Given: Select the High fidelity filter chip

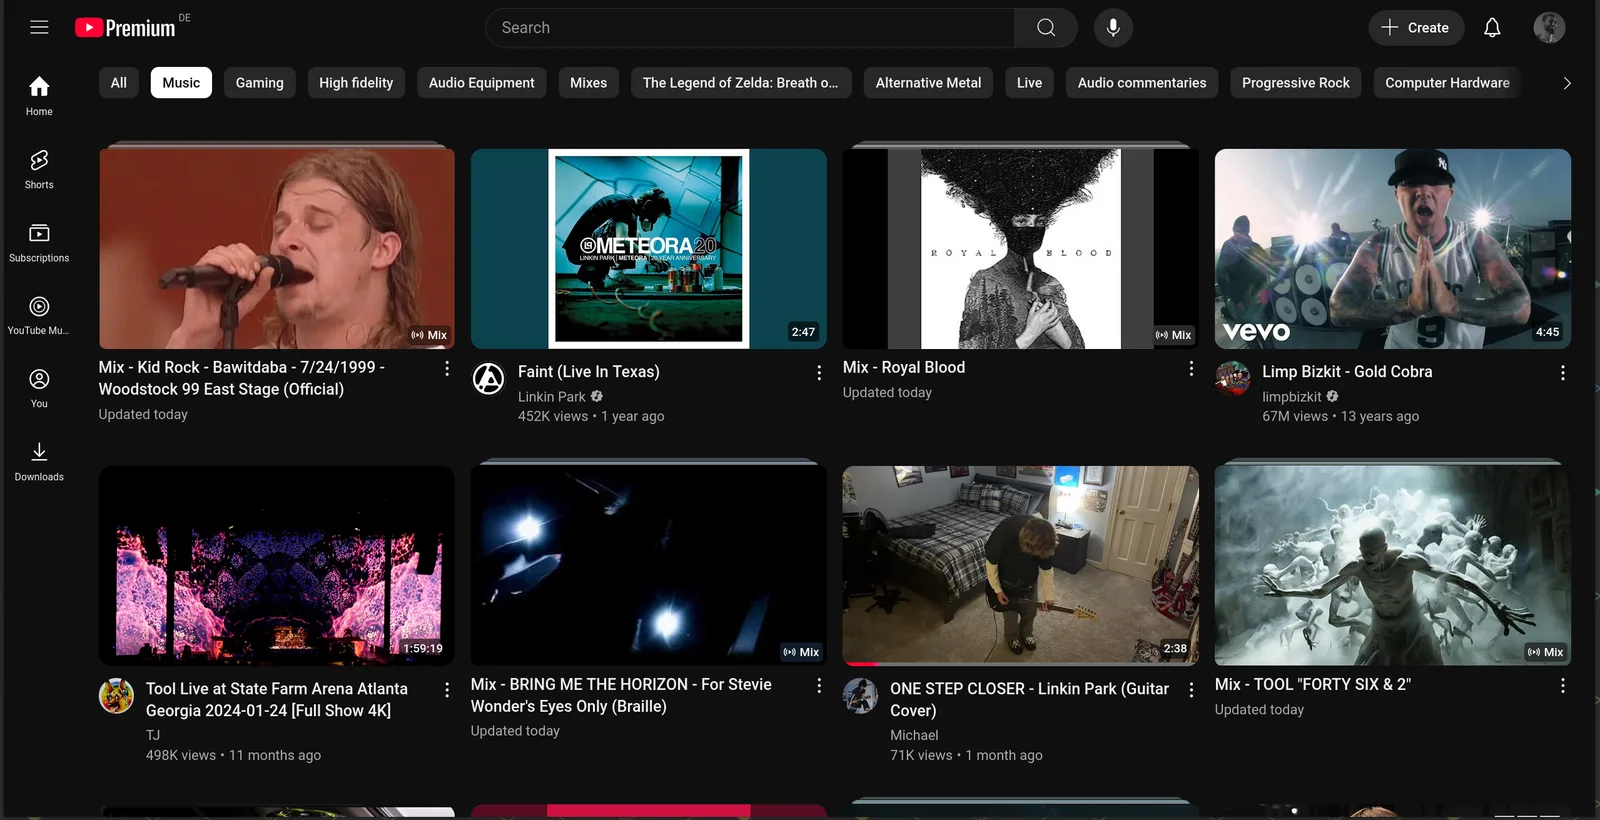Looking at the screenshot, I should (356, 83).
